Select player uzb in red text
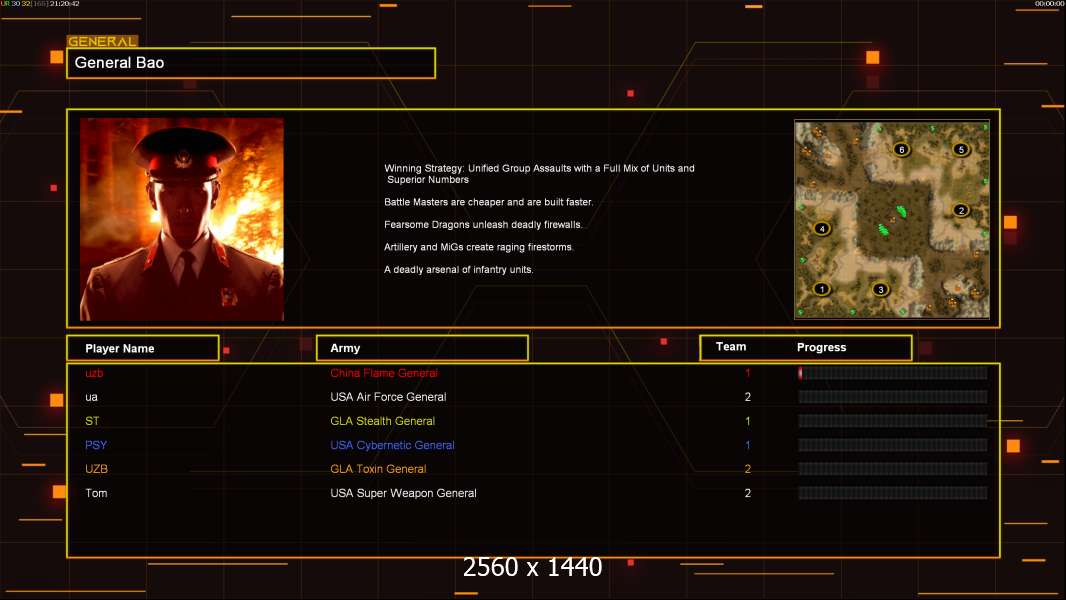This screenshot has width=1066, height=600. [x=94, y=373]
